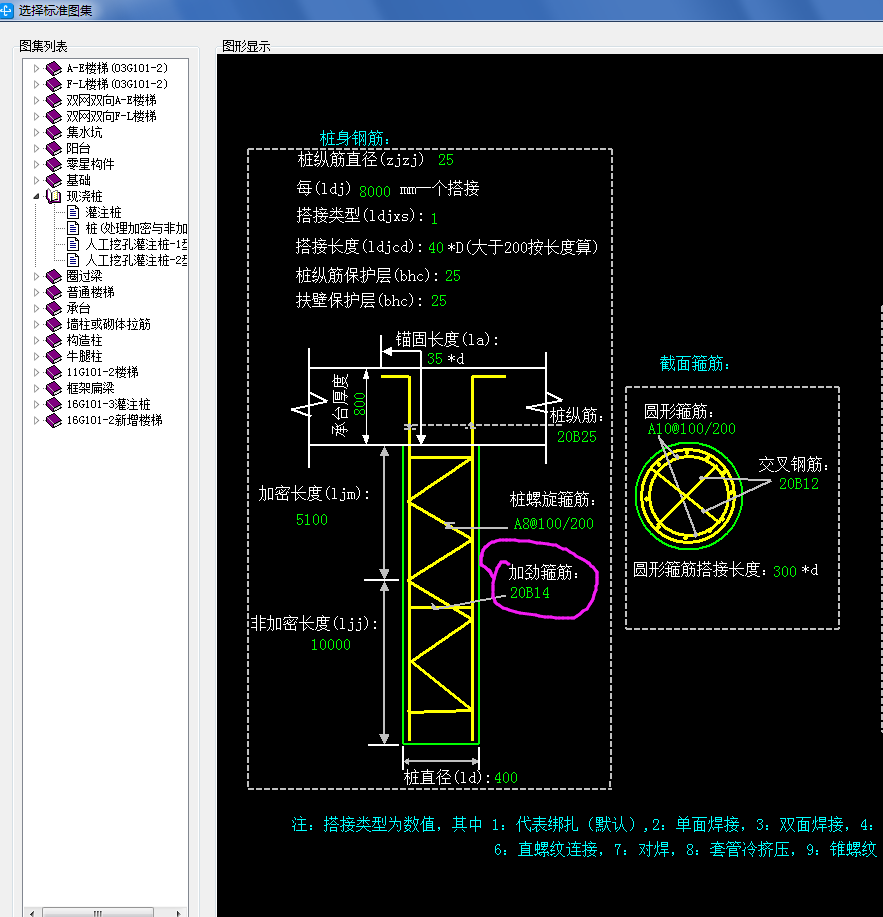Click the 承台 book icon

click(54, 308)
